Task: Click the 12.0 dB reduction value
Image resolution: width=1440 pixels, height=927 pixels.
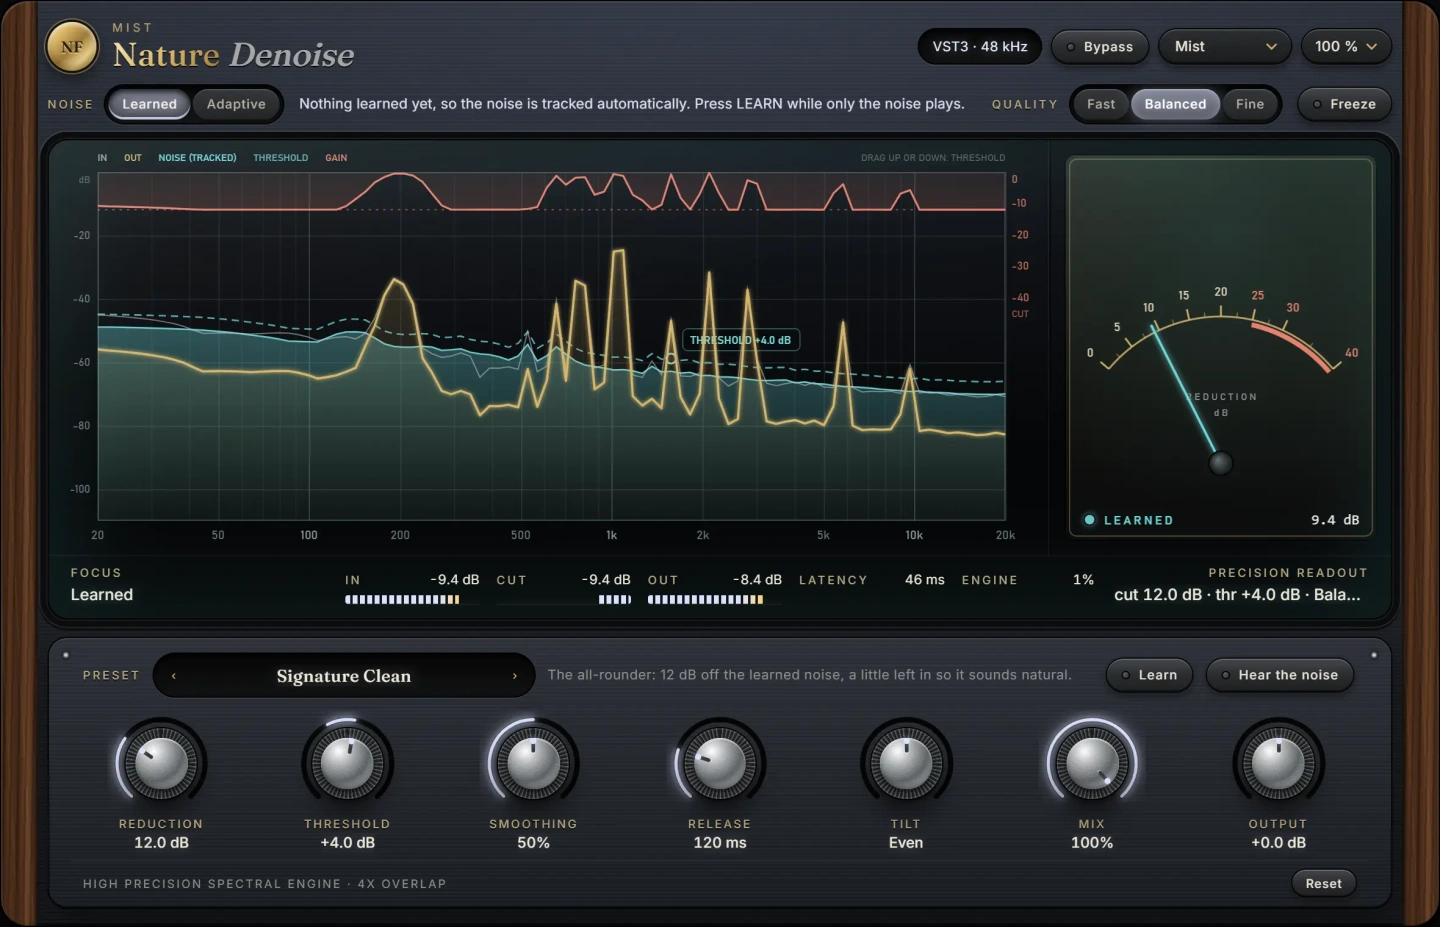Action: pyautogui.click(x=161, y=843)
